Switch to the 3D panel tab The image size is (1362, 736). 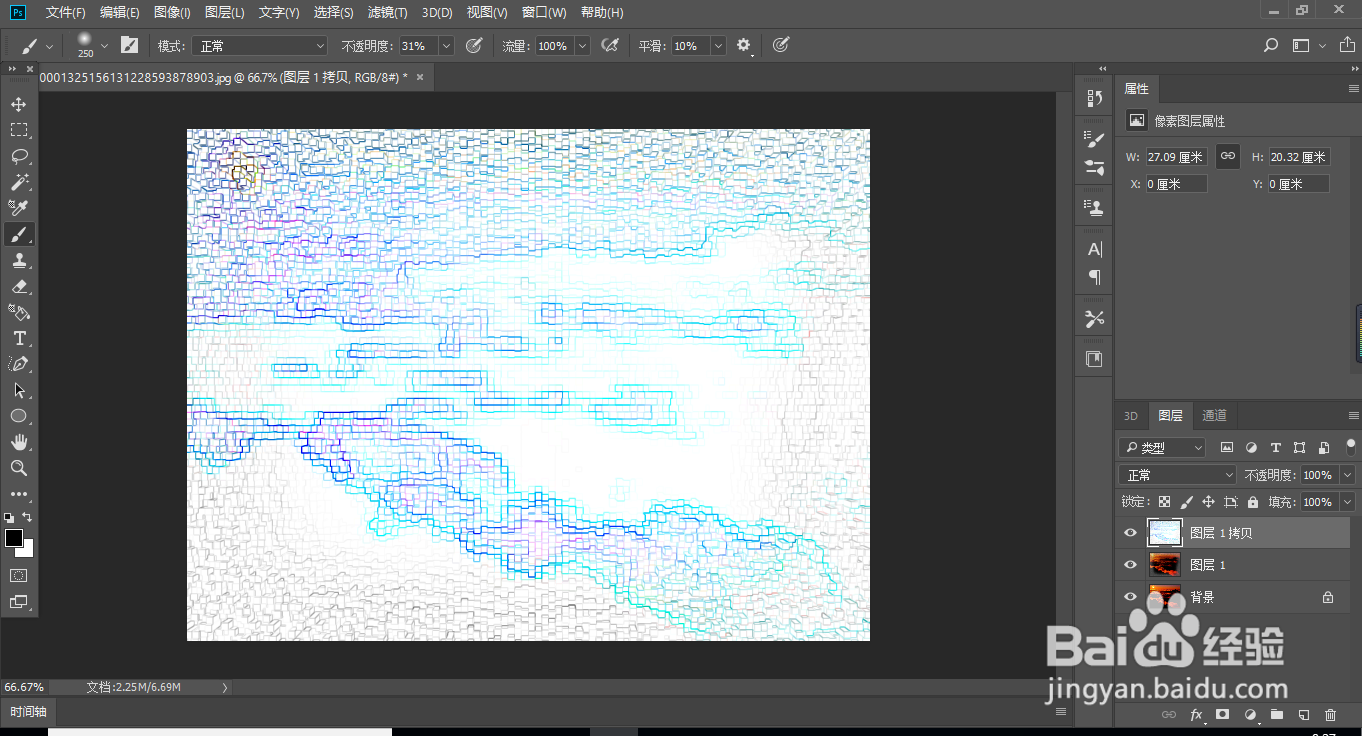point(1131,416)
